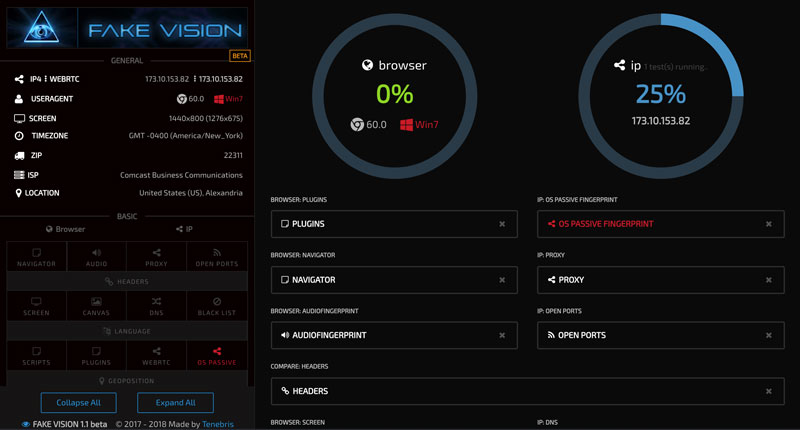Select the Geoposition bar in sidebar
Image resolution: width=800 pixels, height=430 pixels.
tap(127, 381)
